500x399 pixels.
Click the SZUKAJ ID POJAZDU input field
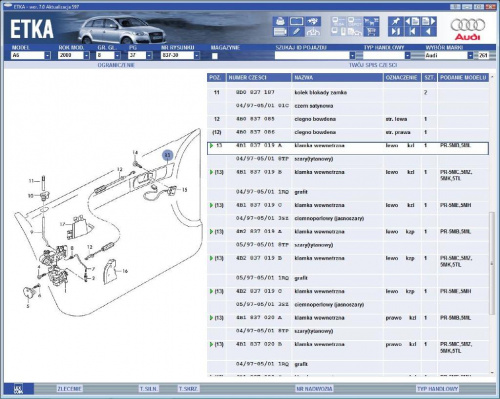pyautogui.click(x=312, y=55)
